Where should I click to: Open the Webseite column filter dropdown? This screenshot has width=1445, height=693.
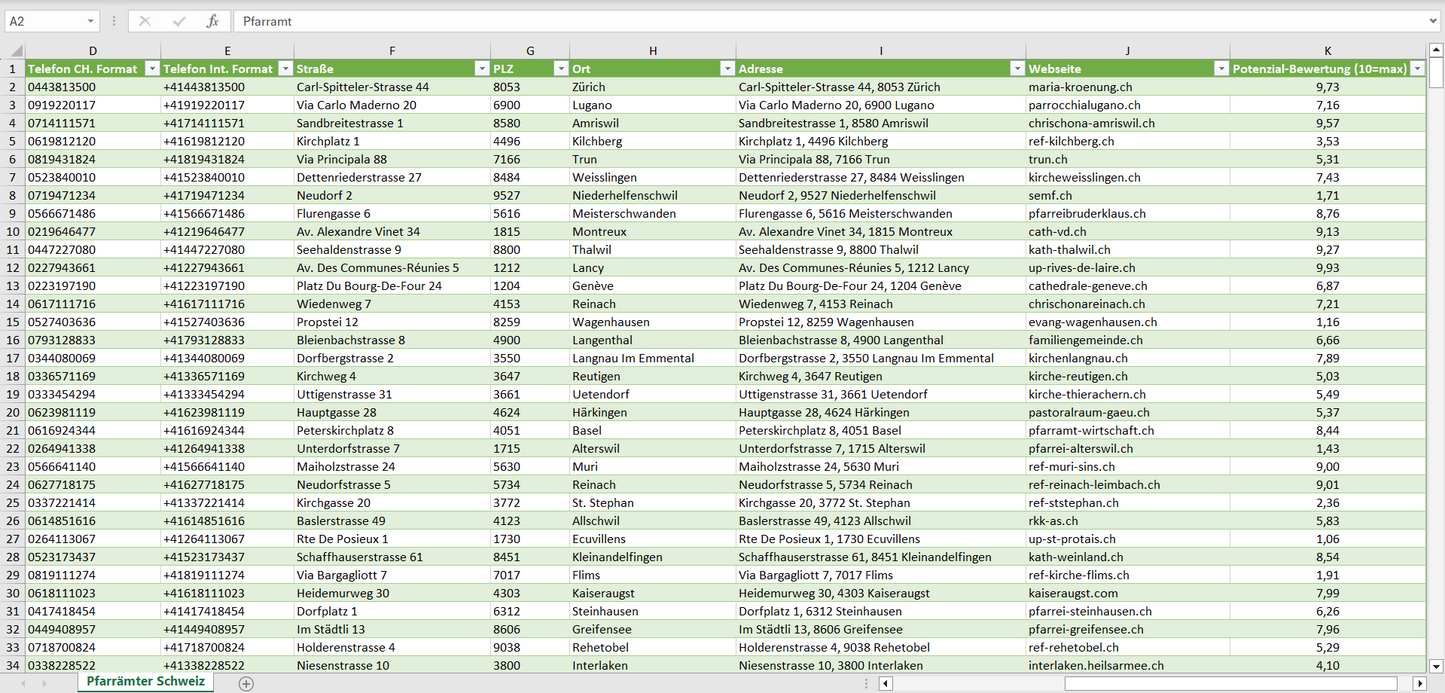pos(1220,69)
